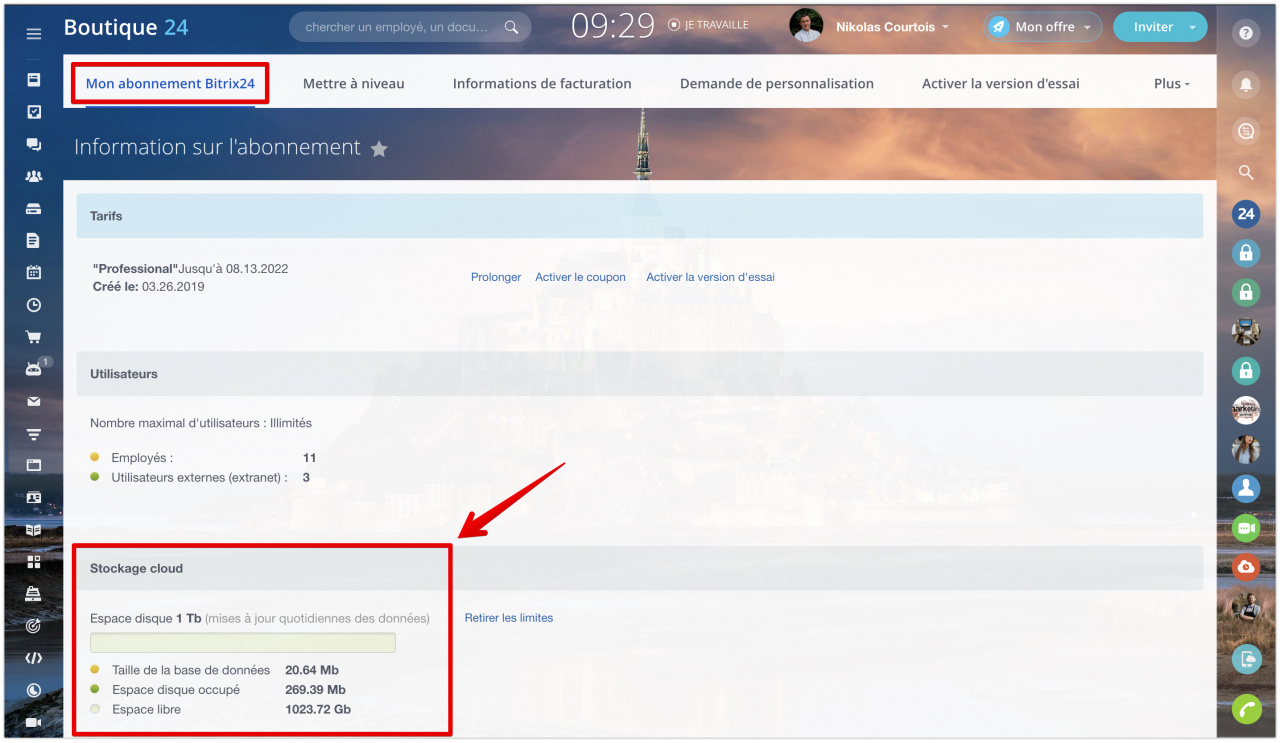Open the chat bubbles icon in sidebar

click(33, 145)
